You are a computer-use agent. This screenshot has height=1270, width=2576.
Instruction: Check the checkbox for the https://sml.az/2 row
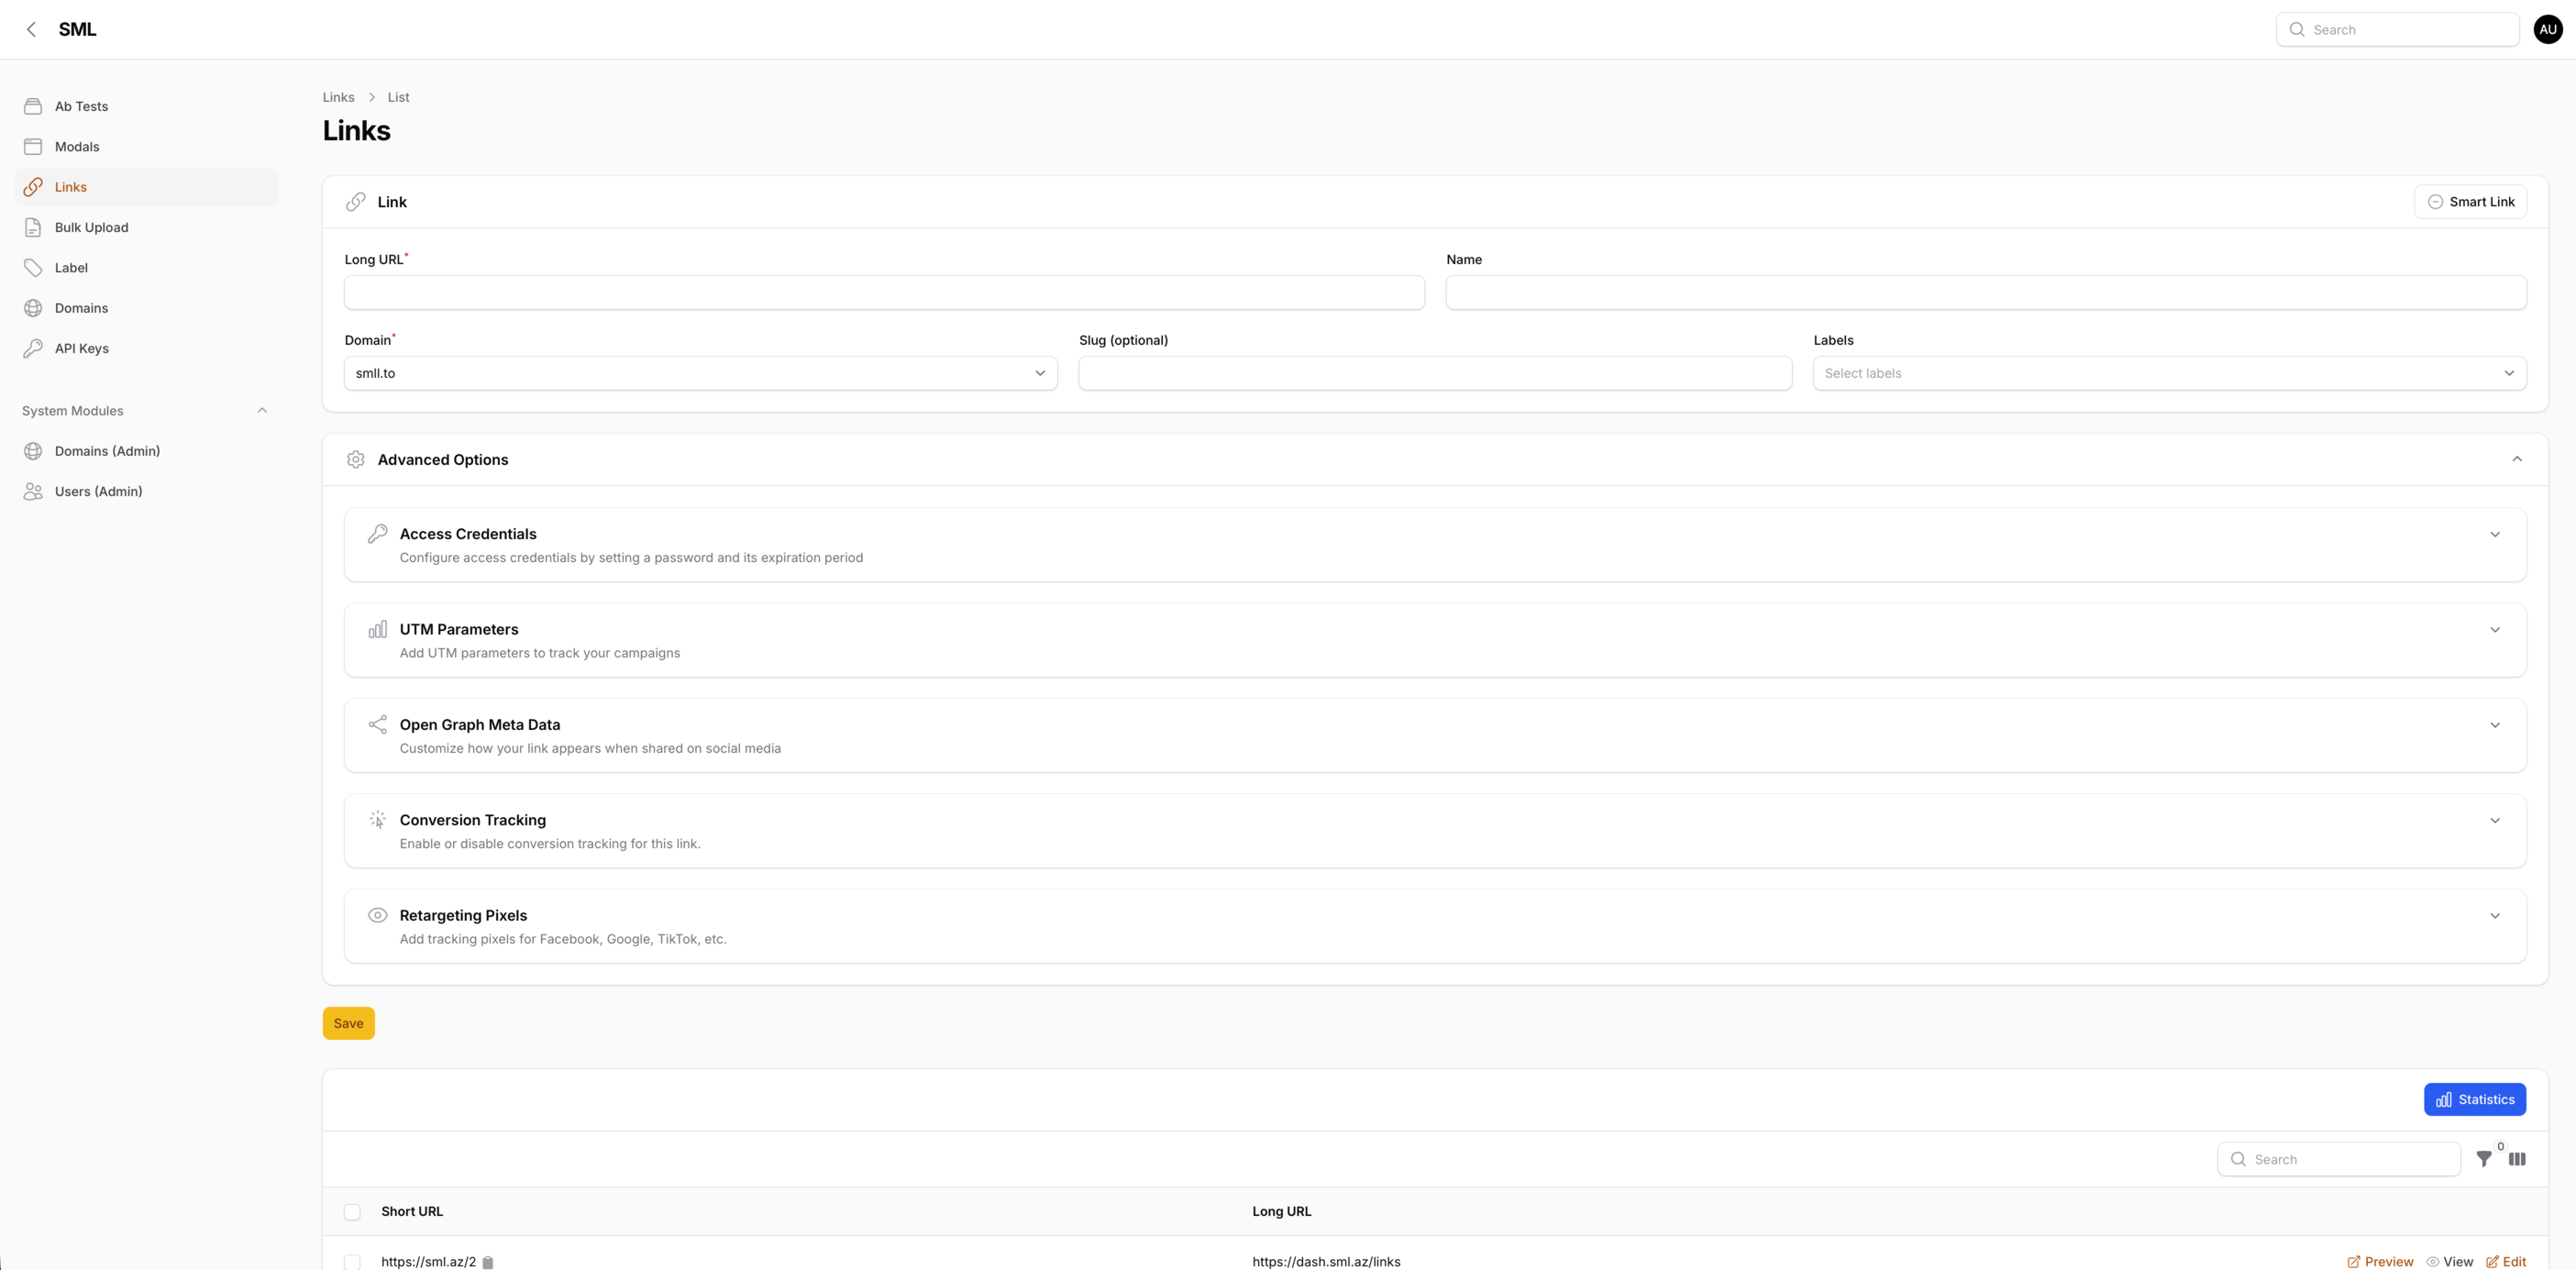pos(352,1262)
